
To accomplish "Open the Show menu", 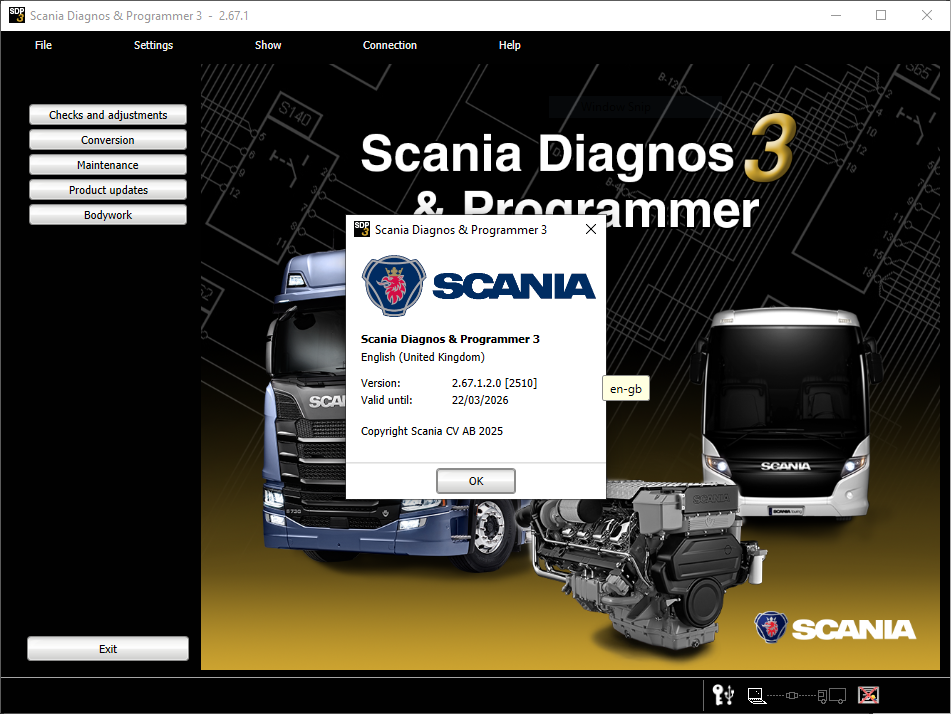I will (267, 45).
